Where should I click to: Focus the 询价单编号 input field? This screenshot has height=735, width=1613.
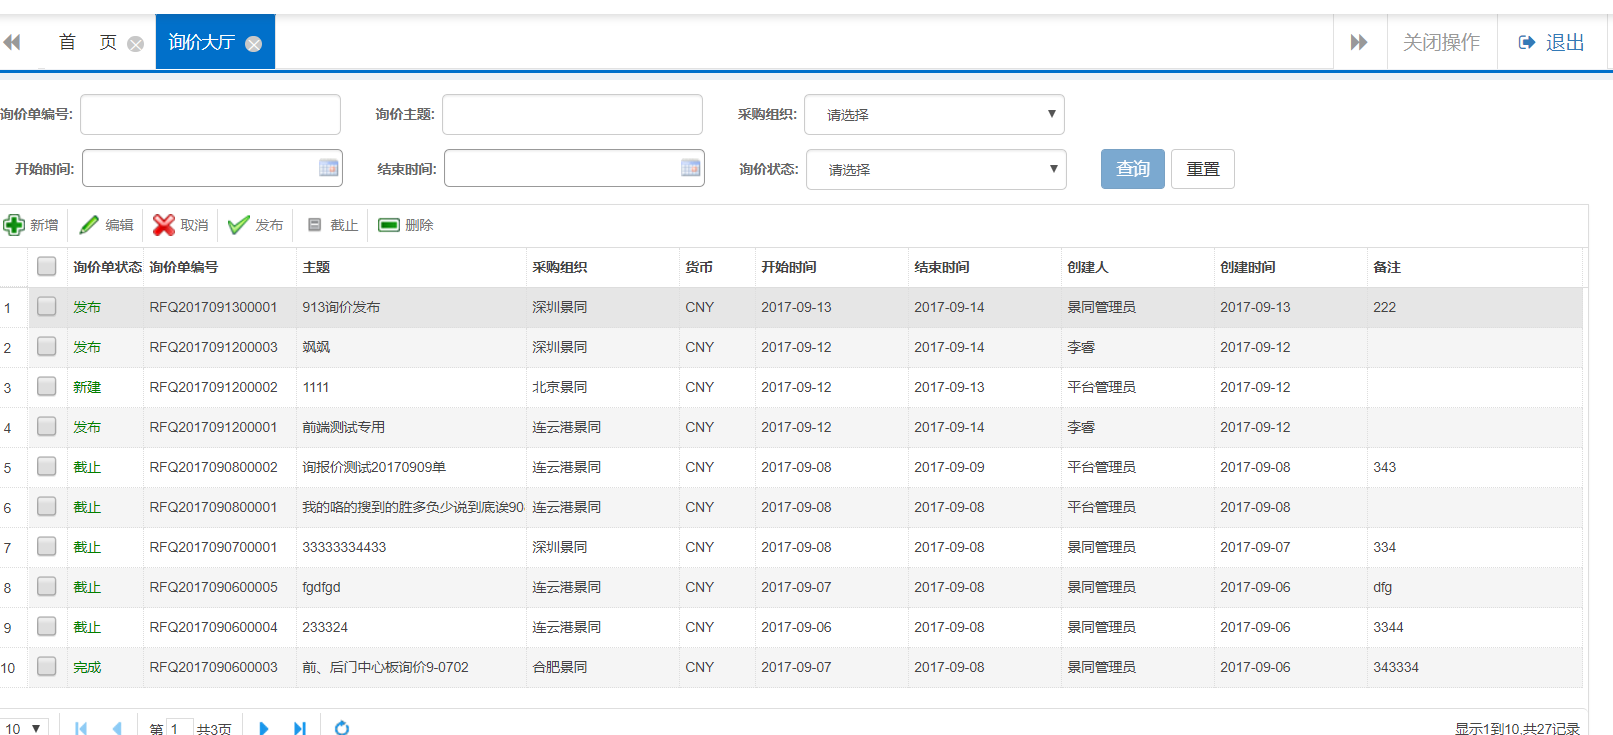click(x=210, y=114)
